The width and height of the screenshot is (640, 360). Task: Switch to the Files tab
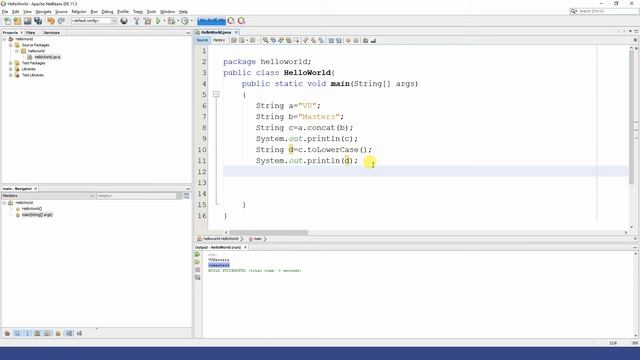click(31, 33)
